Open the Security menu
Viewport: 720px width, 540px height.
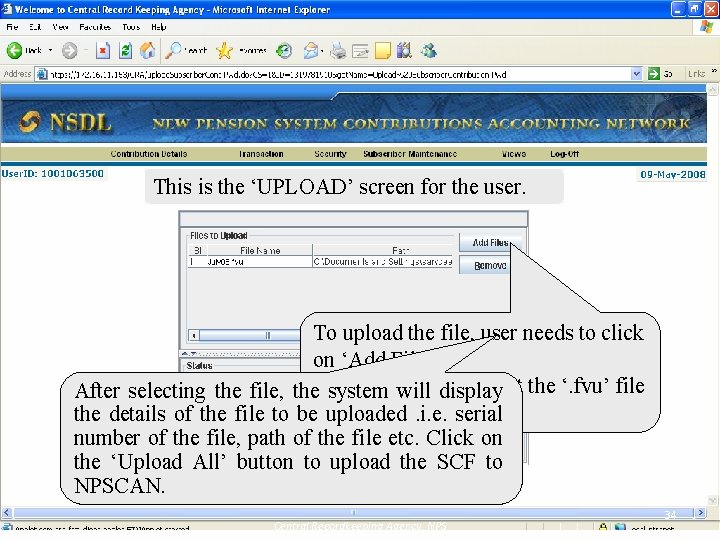click(x=330, y=154)
